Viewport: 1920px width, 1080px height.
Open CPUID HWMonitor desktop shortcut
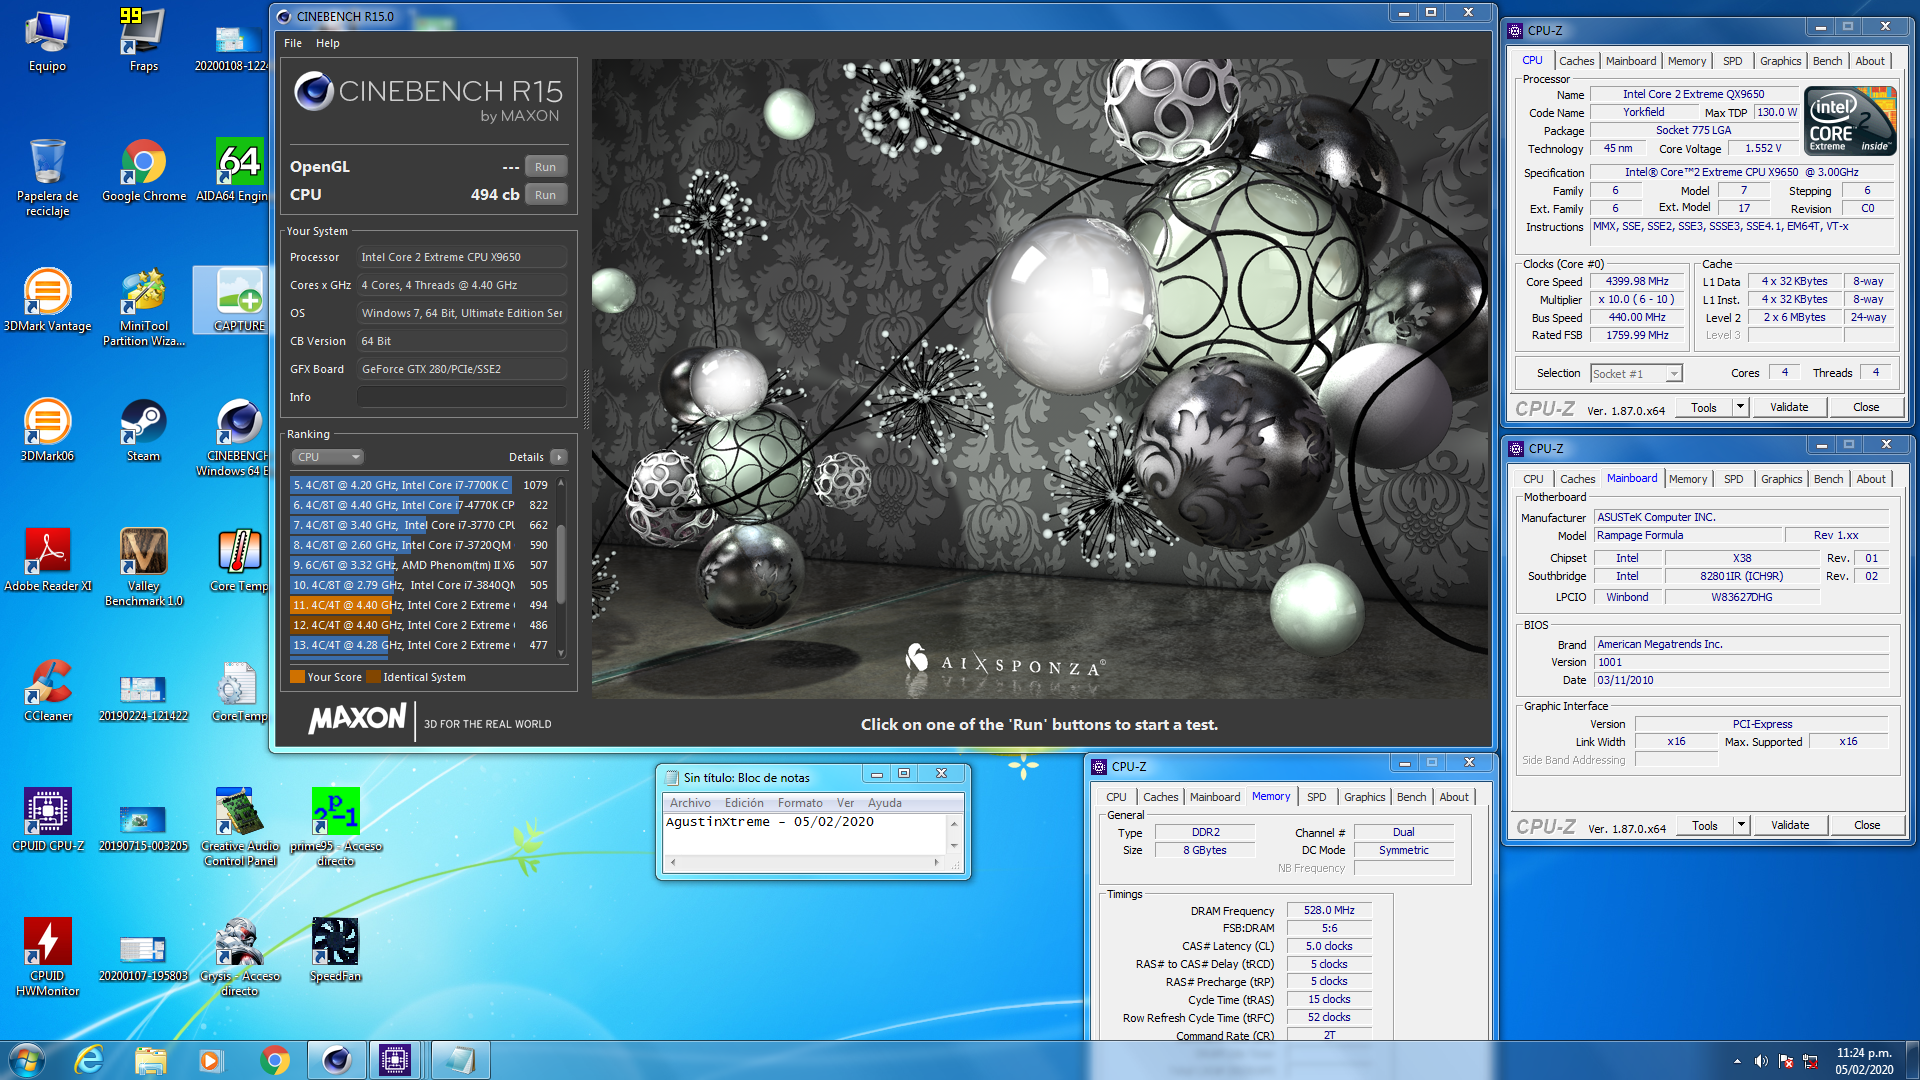pos(47,958)
